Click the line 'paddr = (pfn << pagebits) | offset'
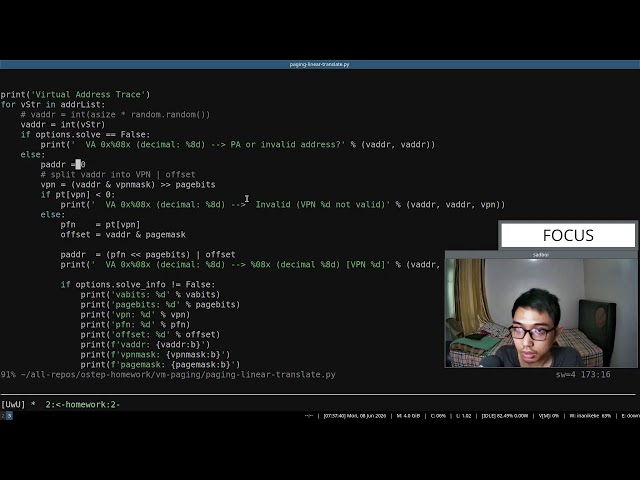The width and height of the screenshot is (640, 480). pyautogui.click(x=148, y=254)
